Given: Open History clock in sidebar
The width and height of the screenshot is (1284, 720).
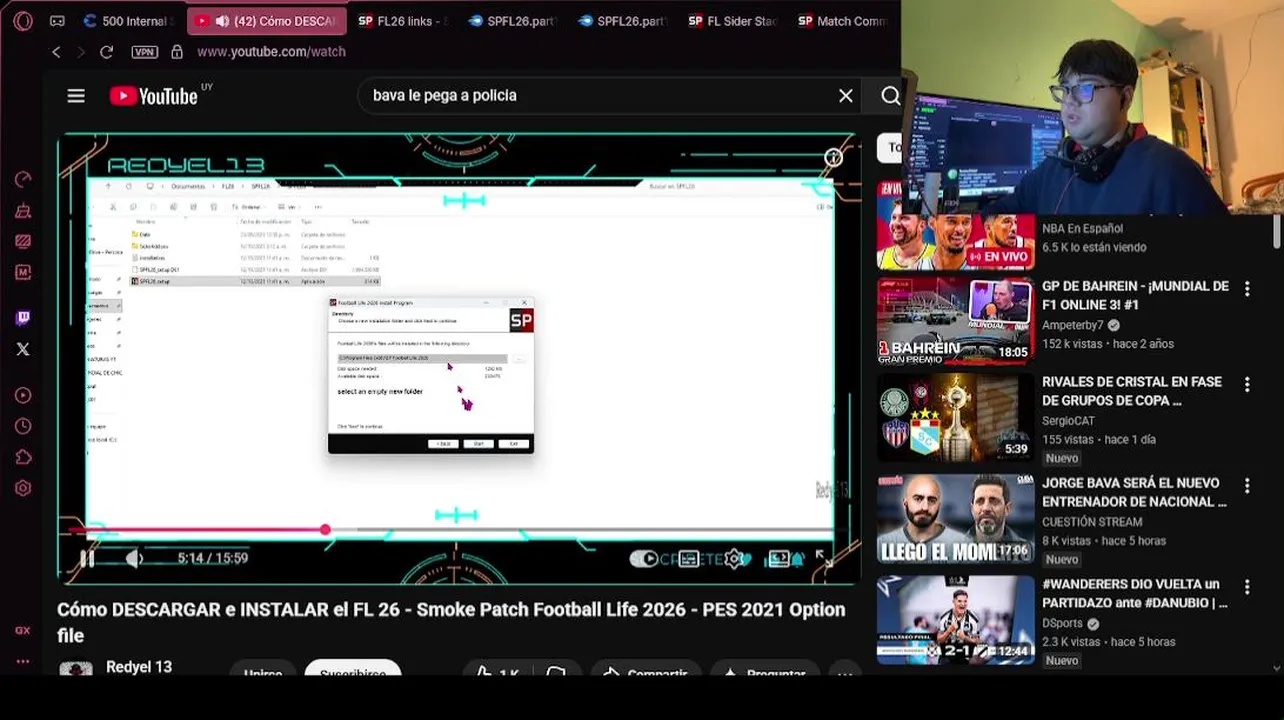Looking at the screenshot, I should coord(23,426).
